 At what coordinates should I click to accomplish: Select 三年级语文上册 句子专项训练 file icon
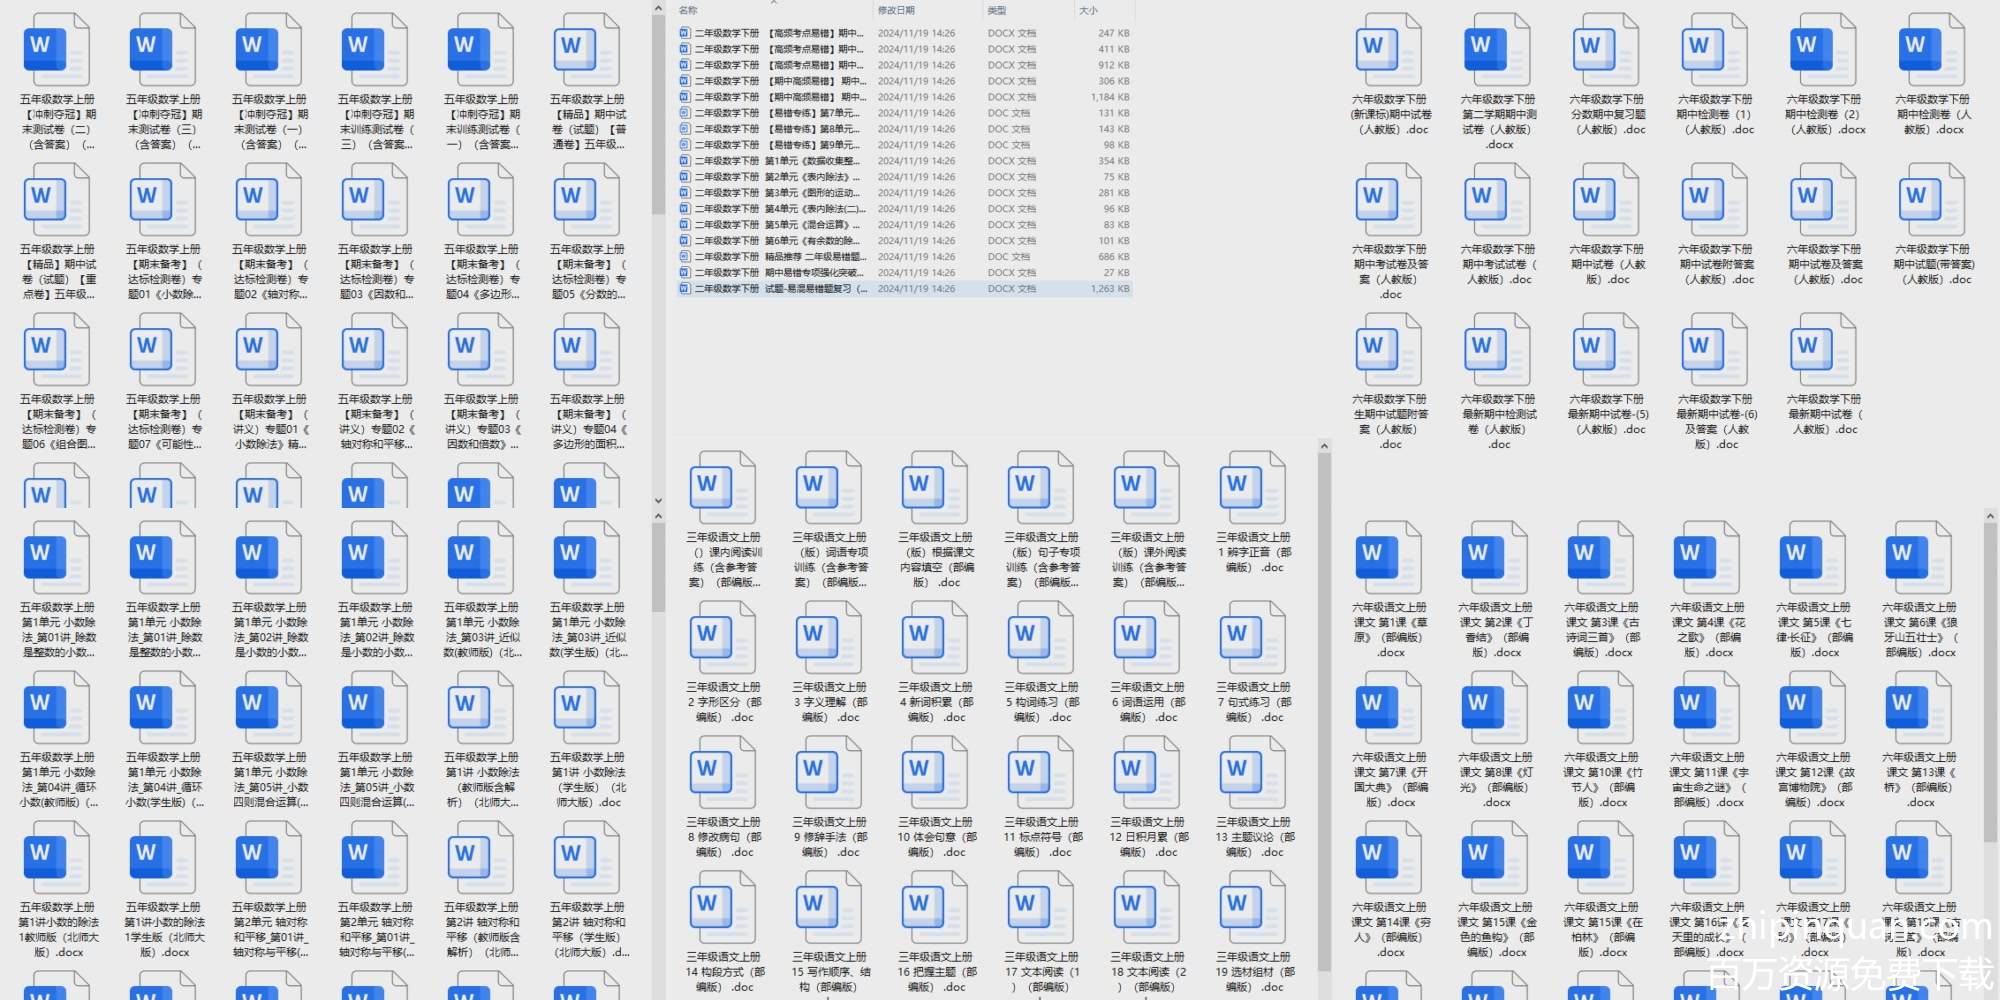tap(1041, 487)
